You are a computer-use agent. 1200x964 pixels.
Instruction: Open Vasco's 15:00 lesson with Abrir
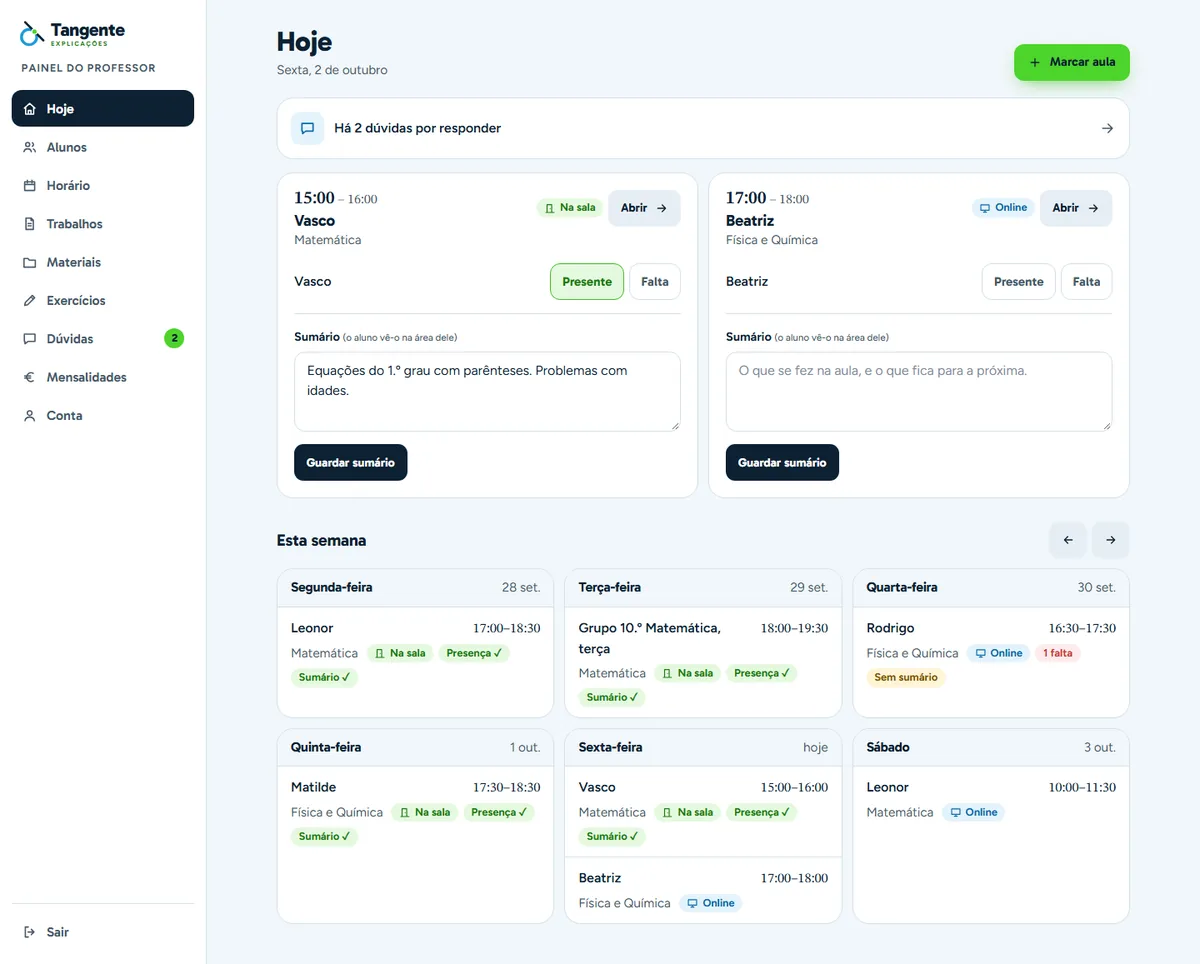tap(644, 208)
